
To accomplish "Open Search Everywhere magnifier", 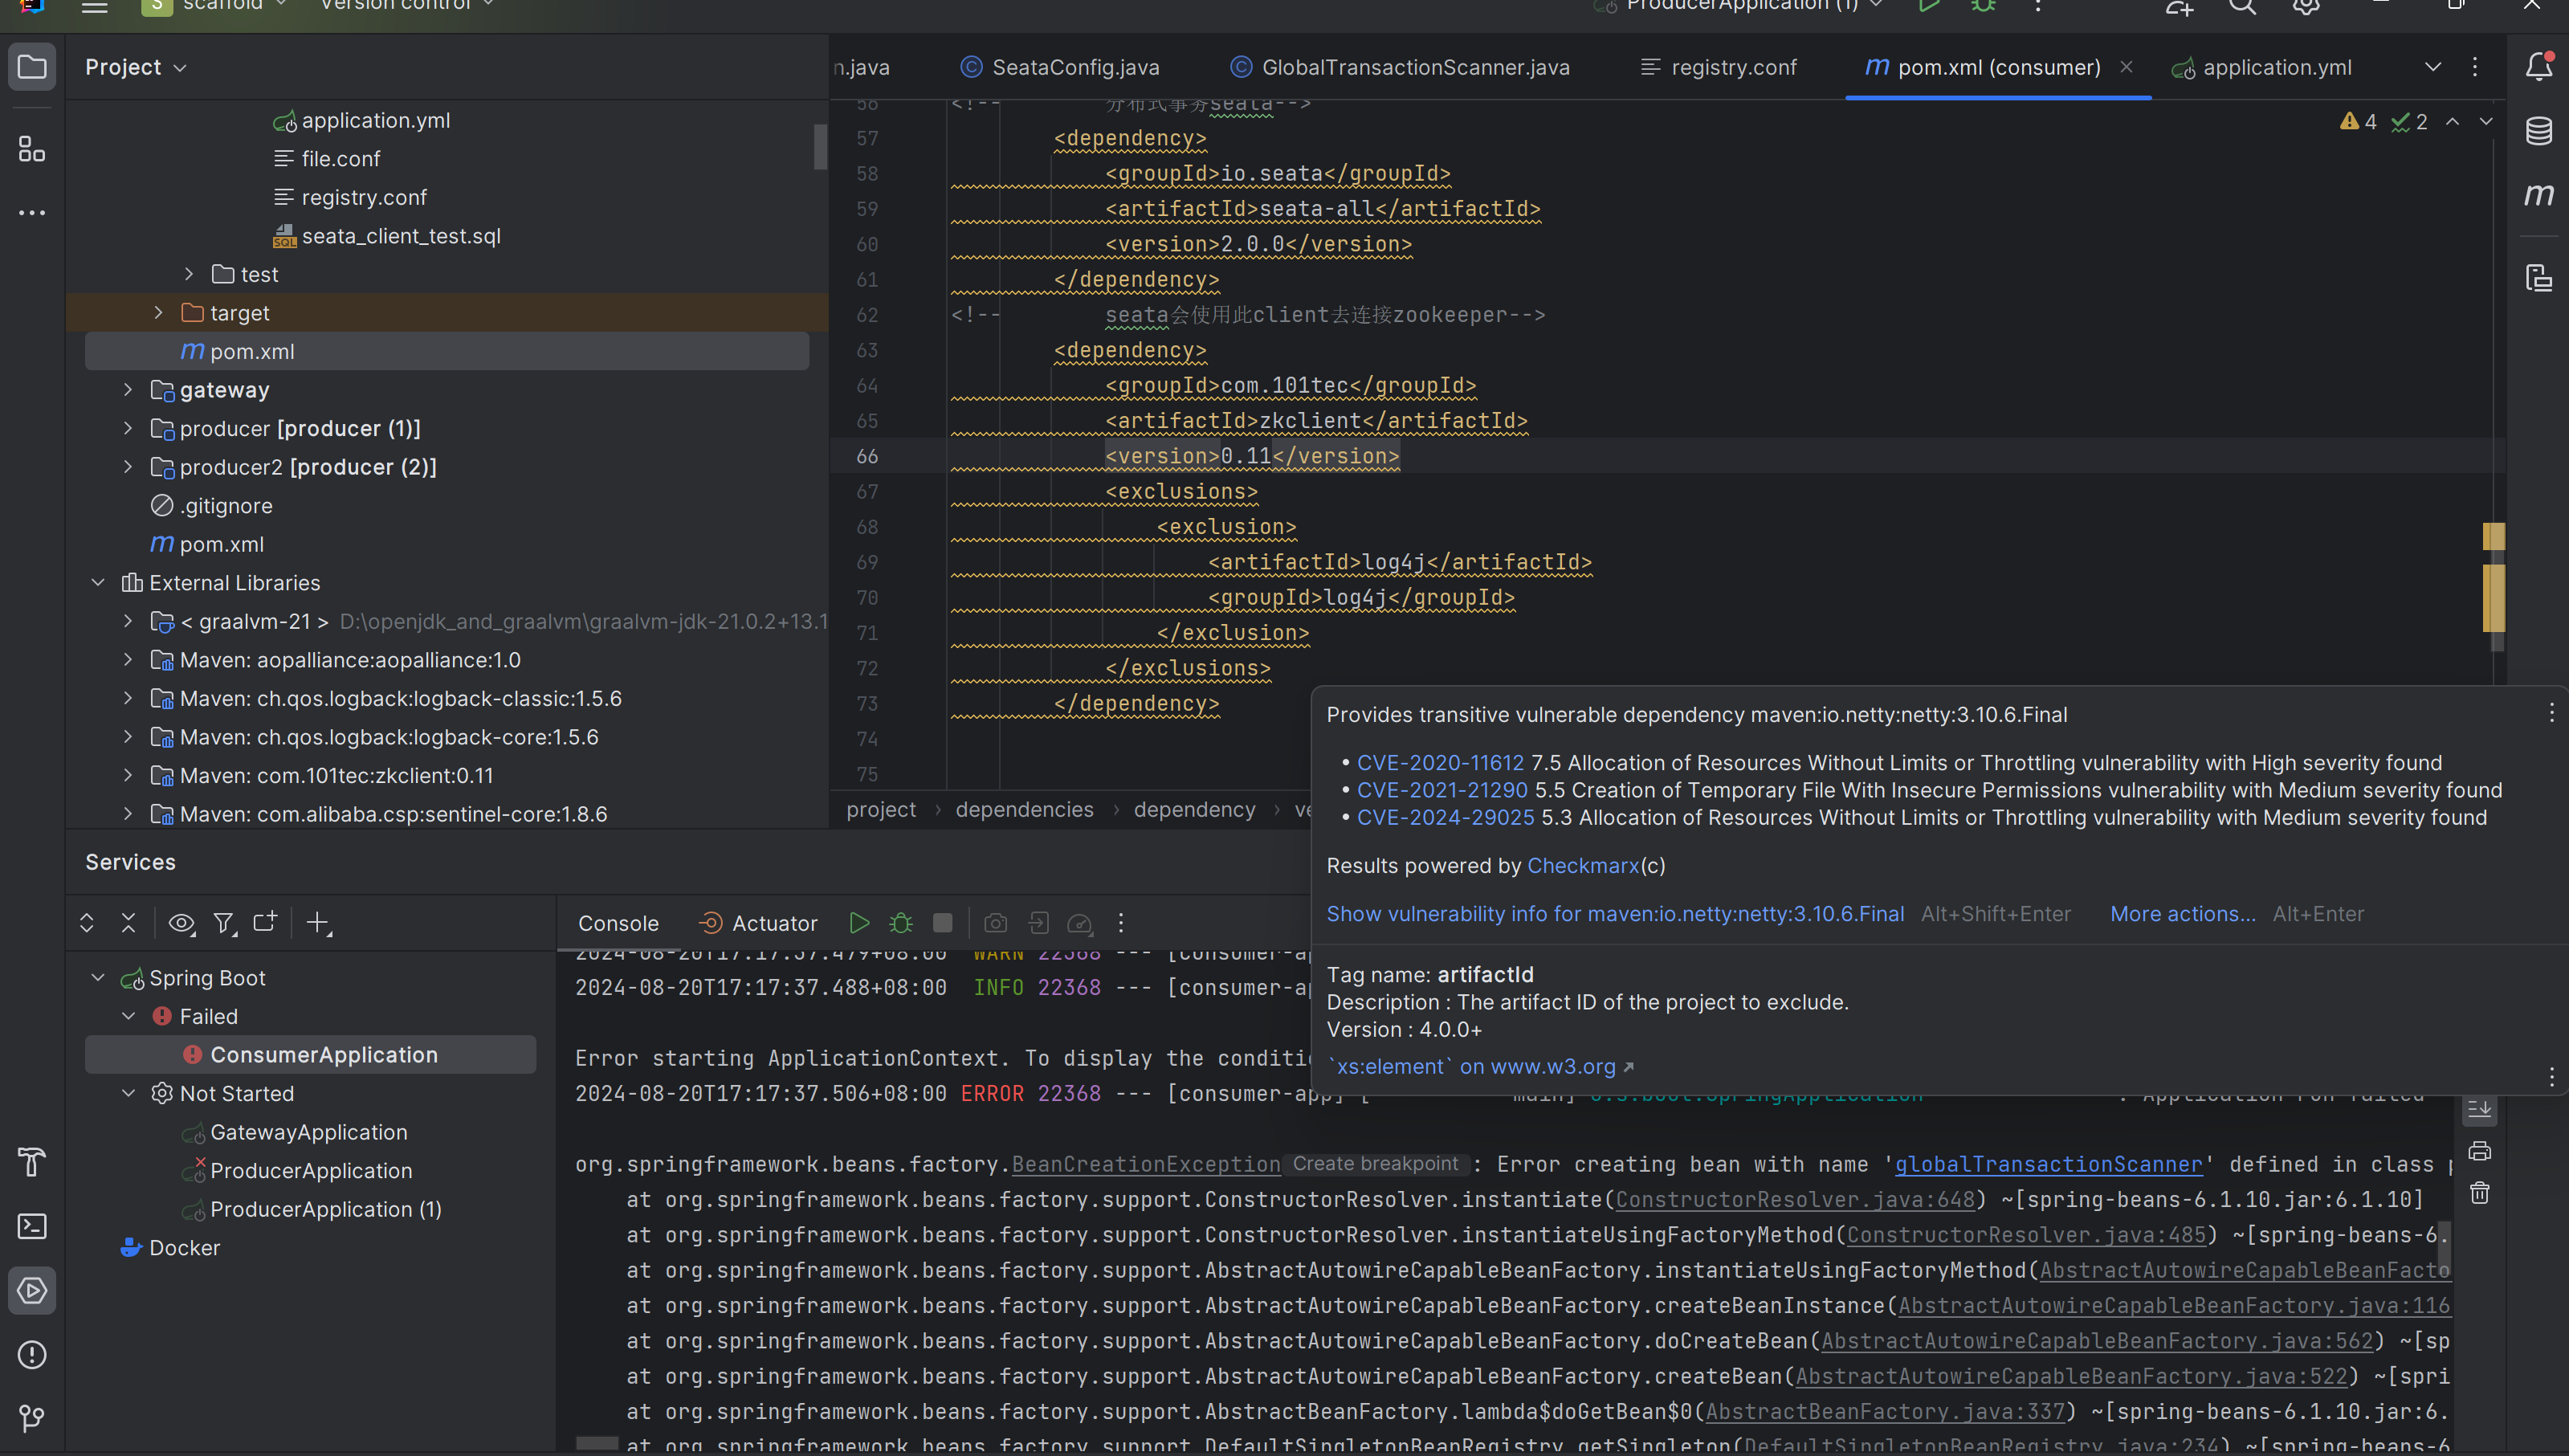I will [x=2242, y=6].
